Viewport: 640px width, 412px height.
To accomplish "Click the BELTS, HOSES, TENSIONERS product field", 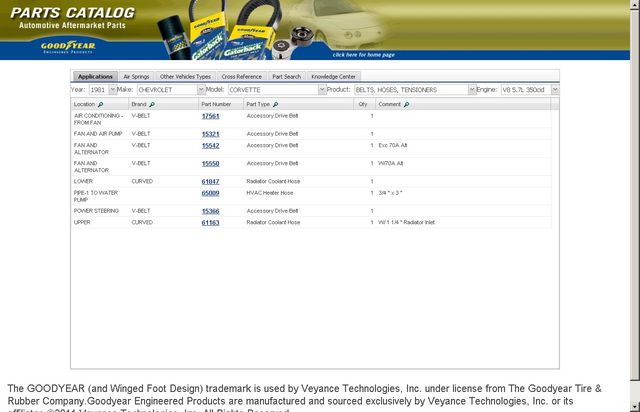I will (411, 89).
